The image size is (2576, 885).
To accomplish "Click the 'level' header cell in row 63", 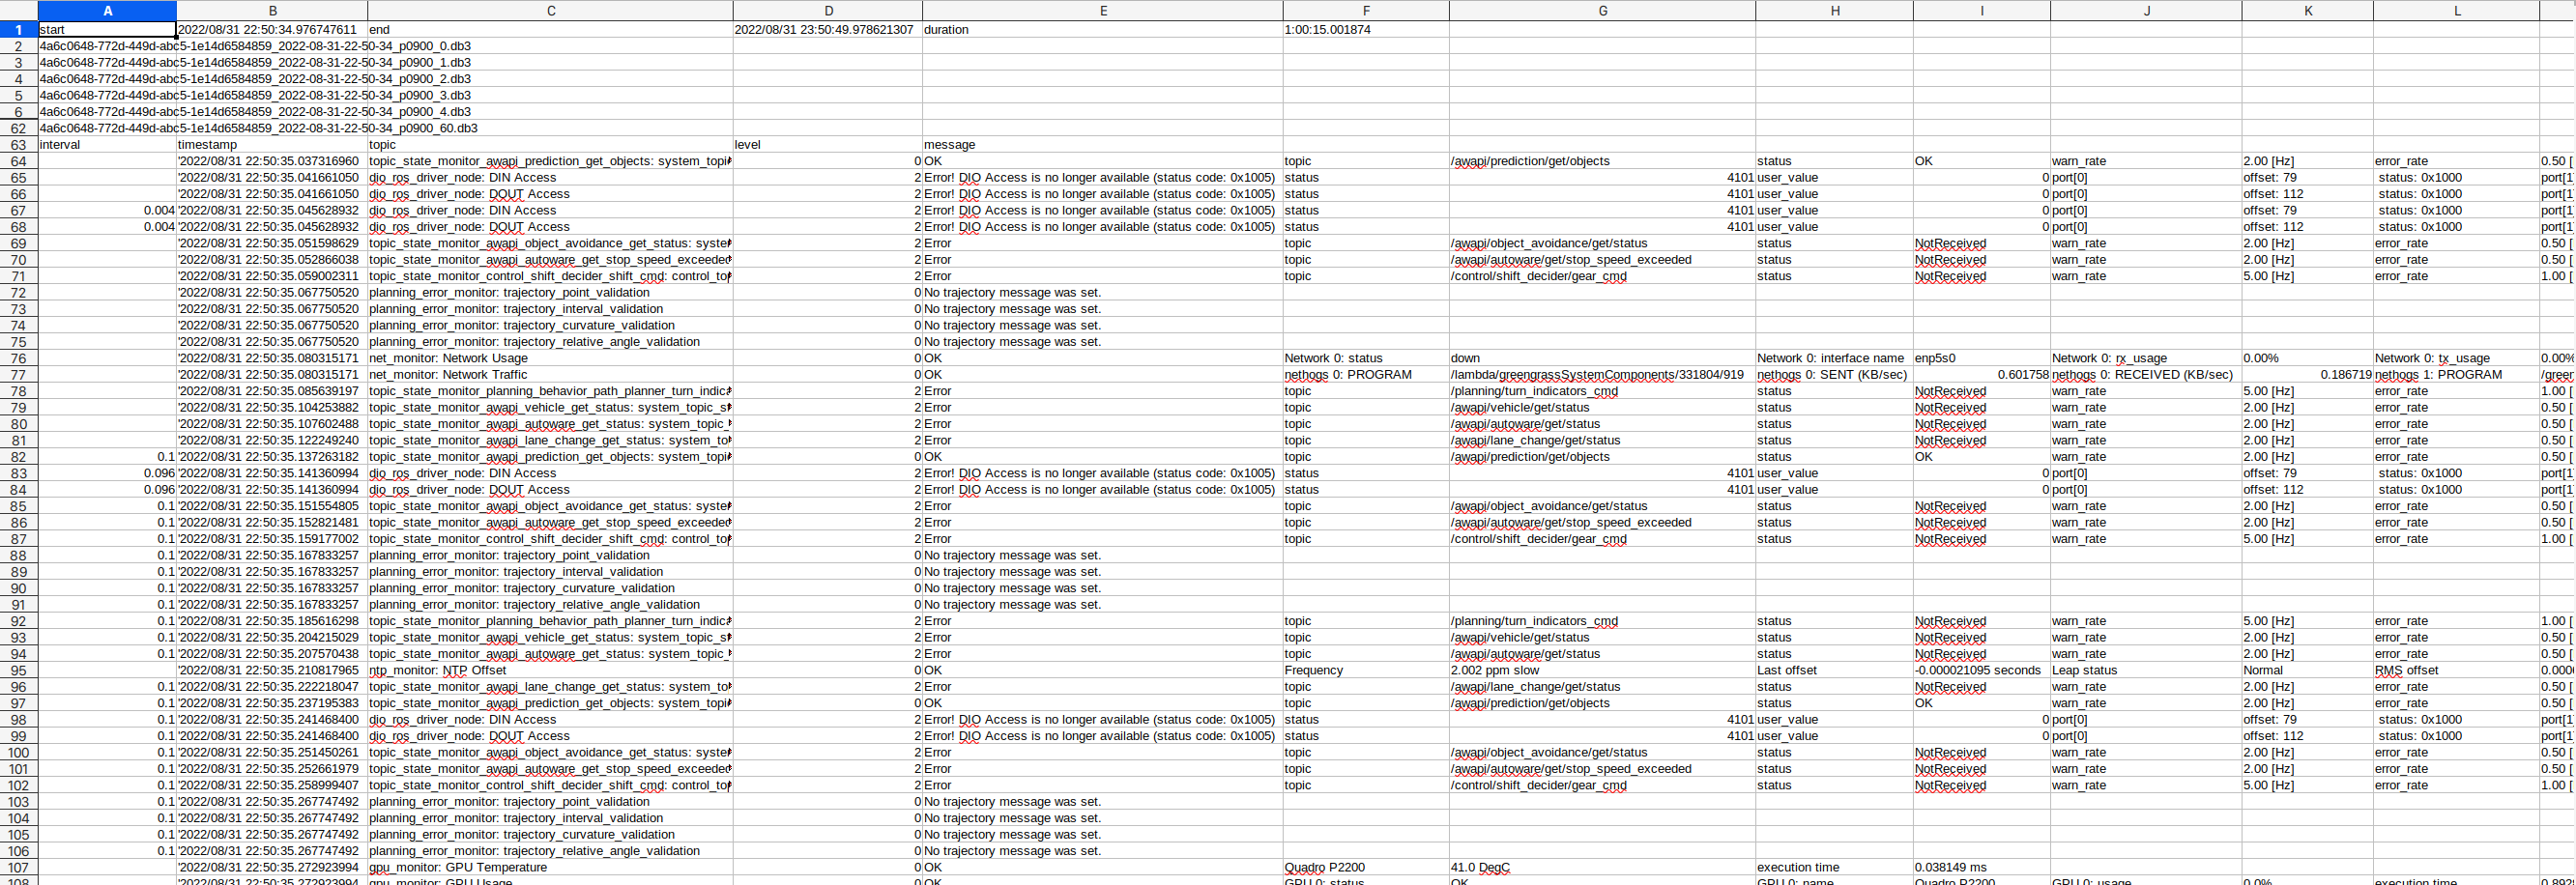I will click(x=828, y=145).
